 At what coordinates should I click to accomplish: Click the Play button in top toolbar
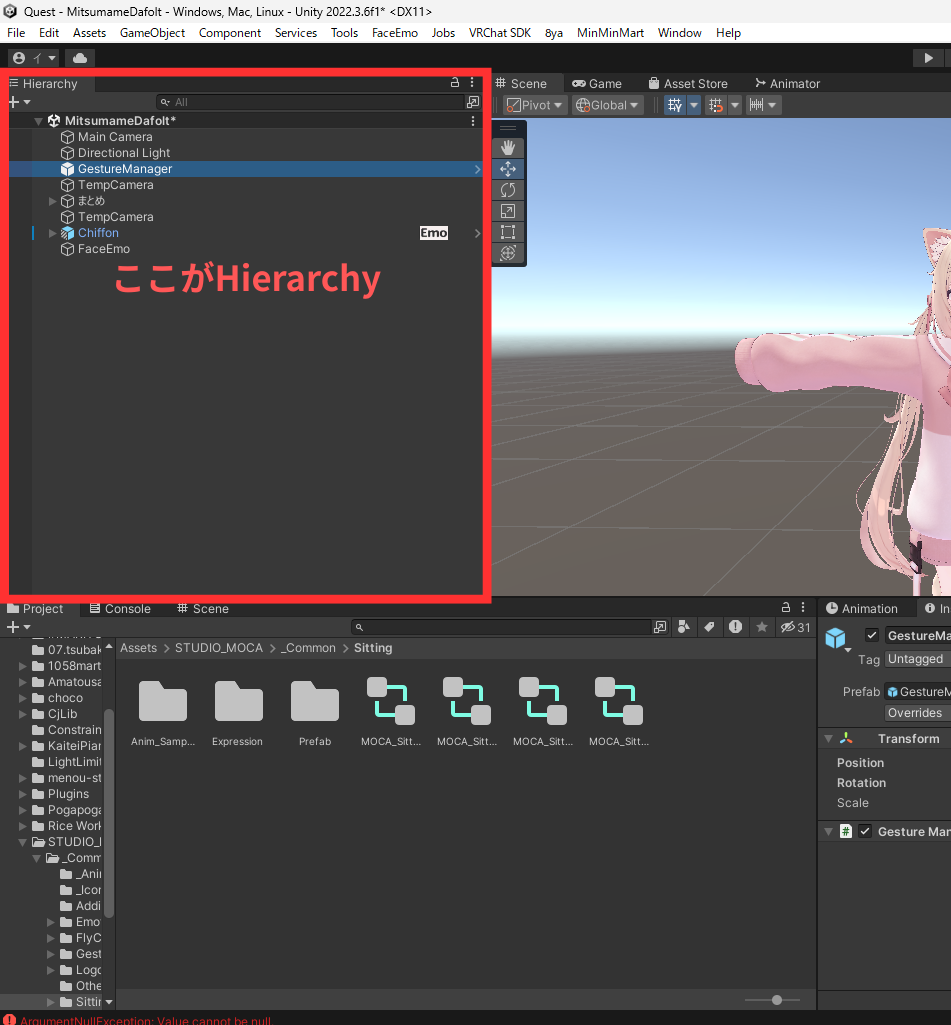(x=929, y=58)
